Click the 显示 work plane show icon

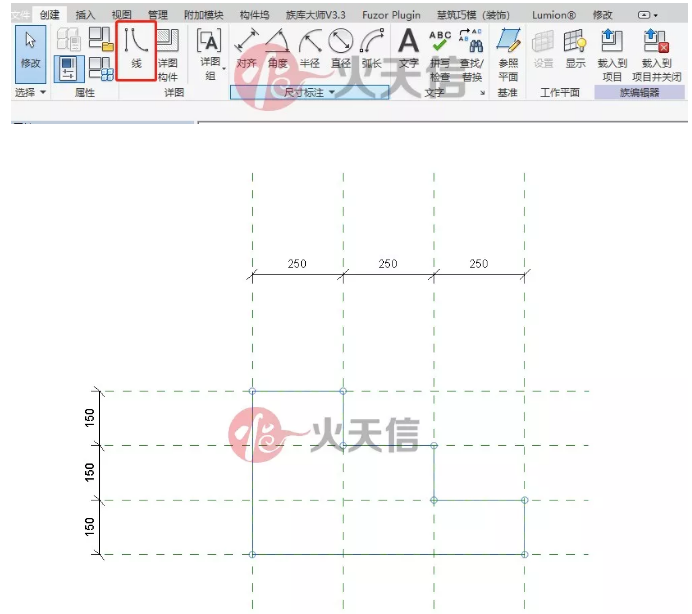pos(575,49)
